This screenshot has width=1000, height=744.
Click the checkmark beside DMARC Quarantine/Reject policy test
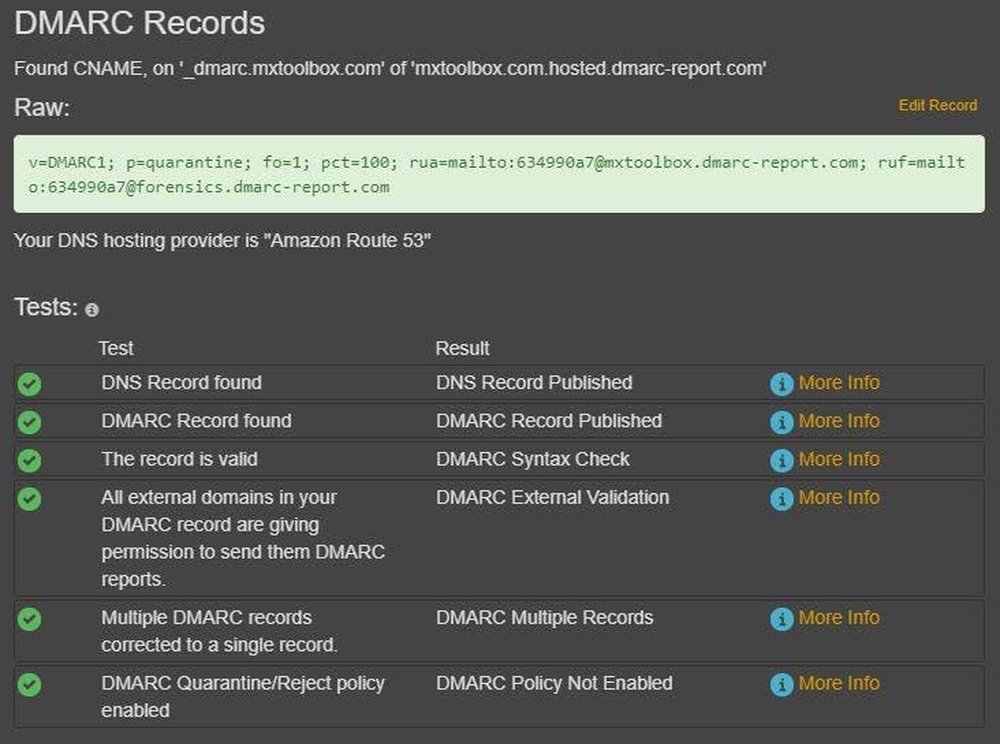tap(30, 684)
